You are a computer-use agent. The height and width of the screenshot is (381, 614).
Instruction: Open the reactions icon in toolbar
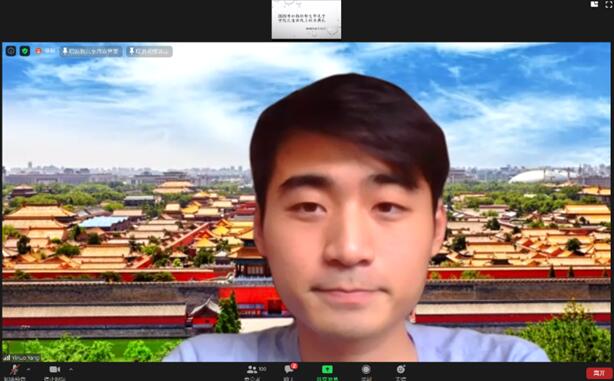click(401, 370)
